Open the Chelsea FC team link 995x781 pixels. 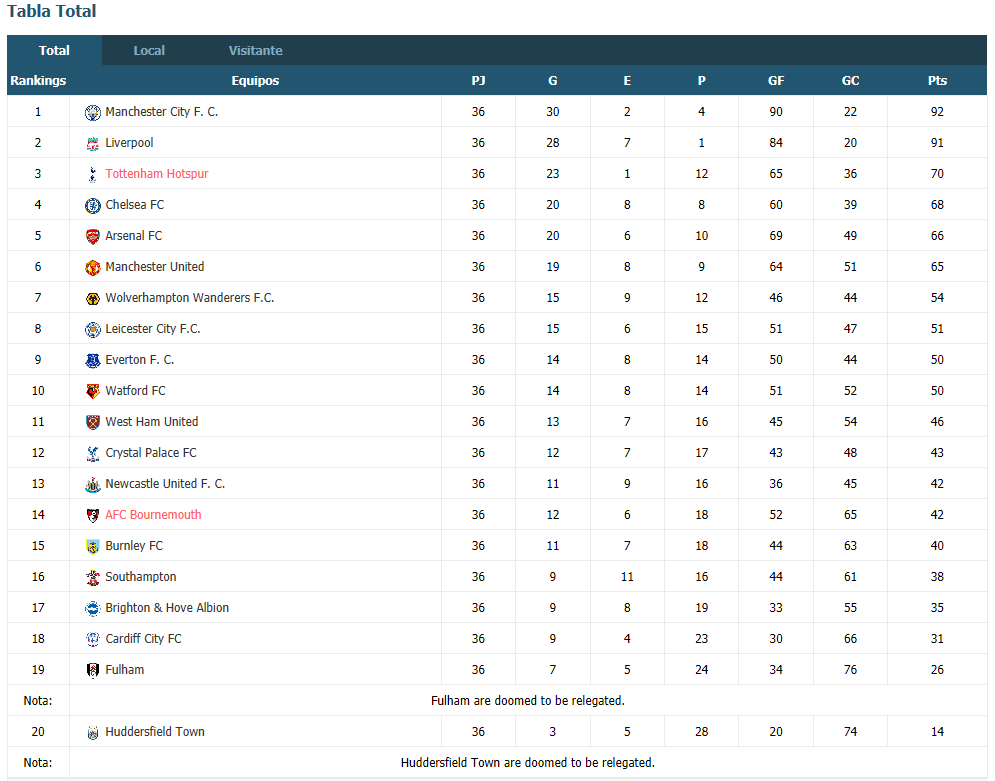pyautogui.click(x=135, y=205)
